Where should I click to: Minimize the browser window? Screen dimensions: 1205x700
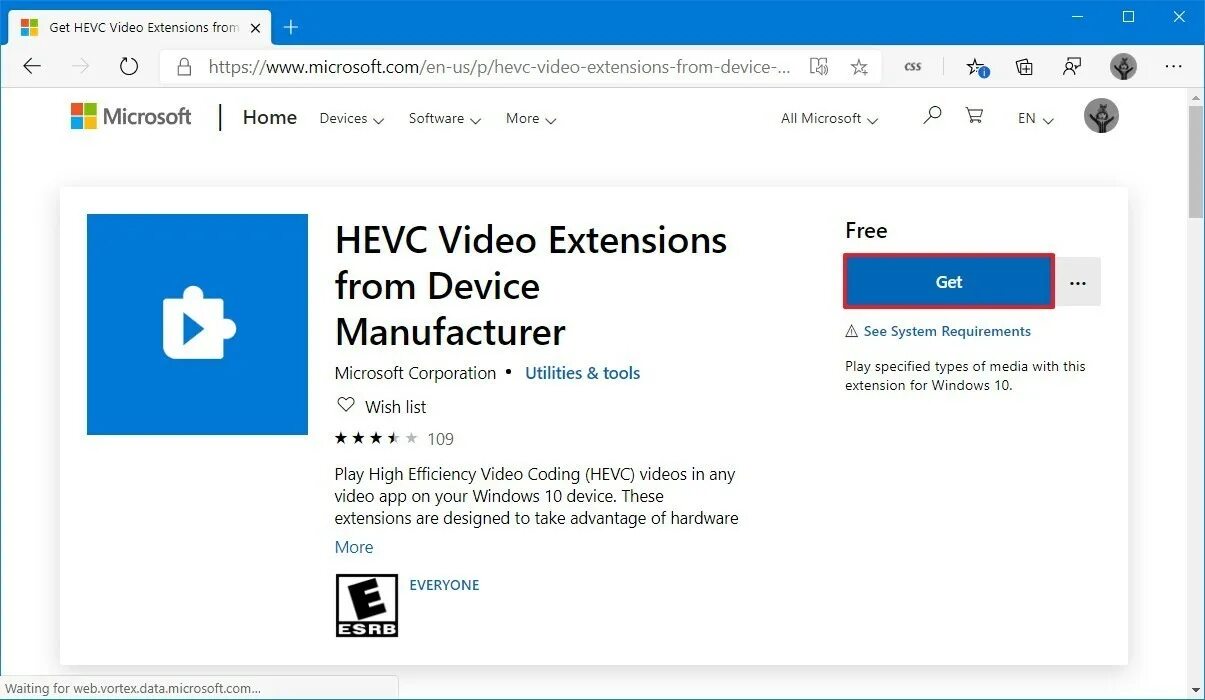pos(1077,16)
